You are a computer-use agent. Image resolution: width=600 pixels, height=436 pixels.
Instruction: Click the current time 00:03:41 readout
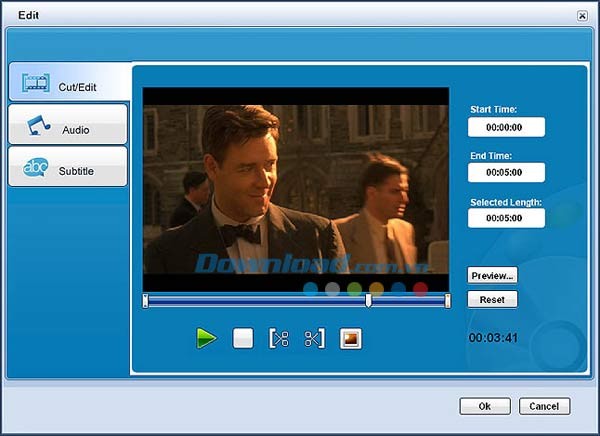[493, 338]
